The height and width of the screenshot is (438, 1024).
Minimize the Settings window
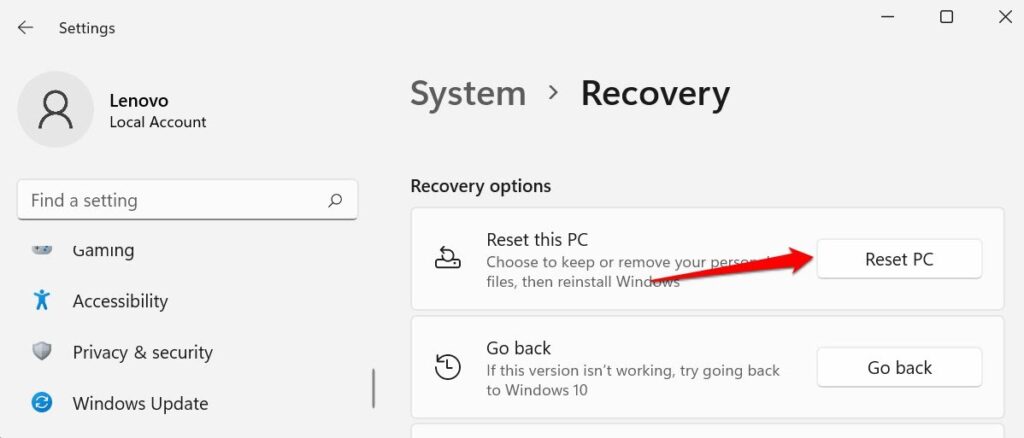click(x=888, y=17)
